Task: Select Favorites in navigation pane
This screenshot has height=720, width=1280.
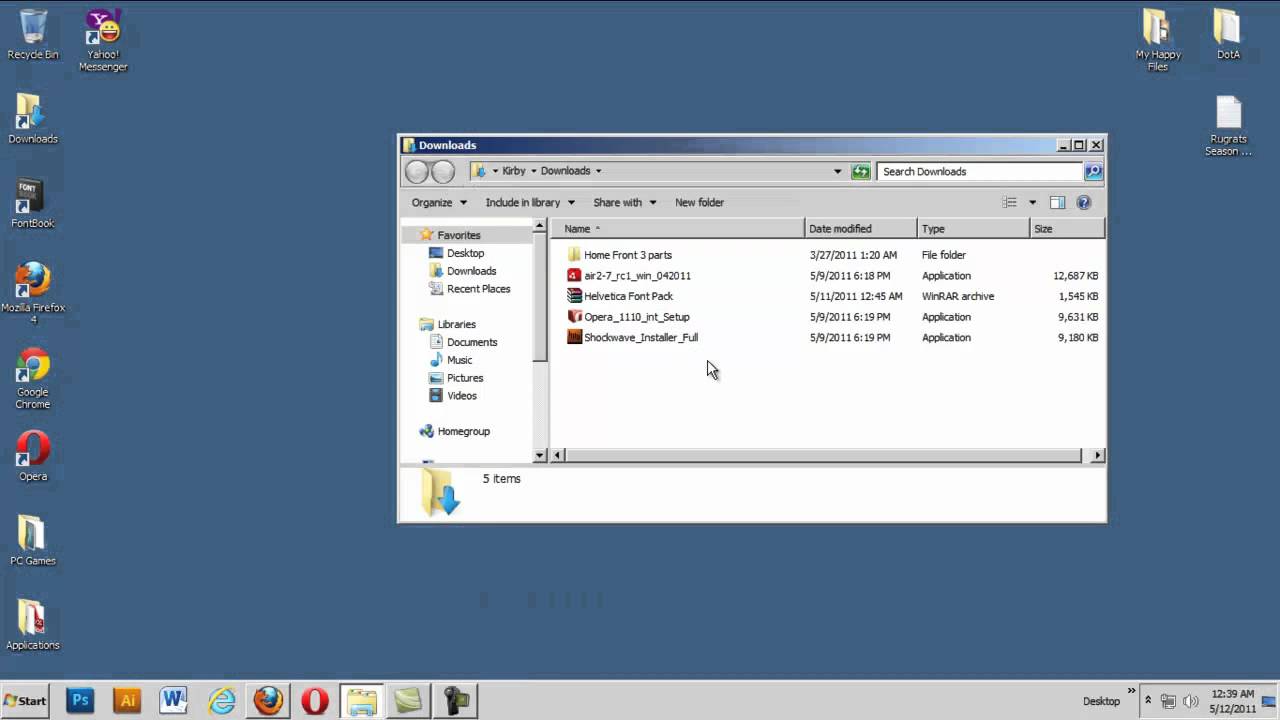Action: 458,235
